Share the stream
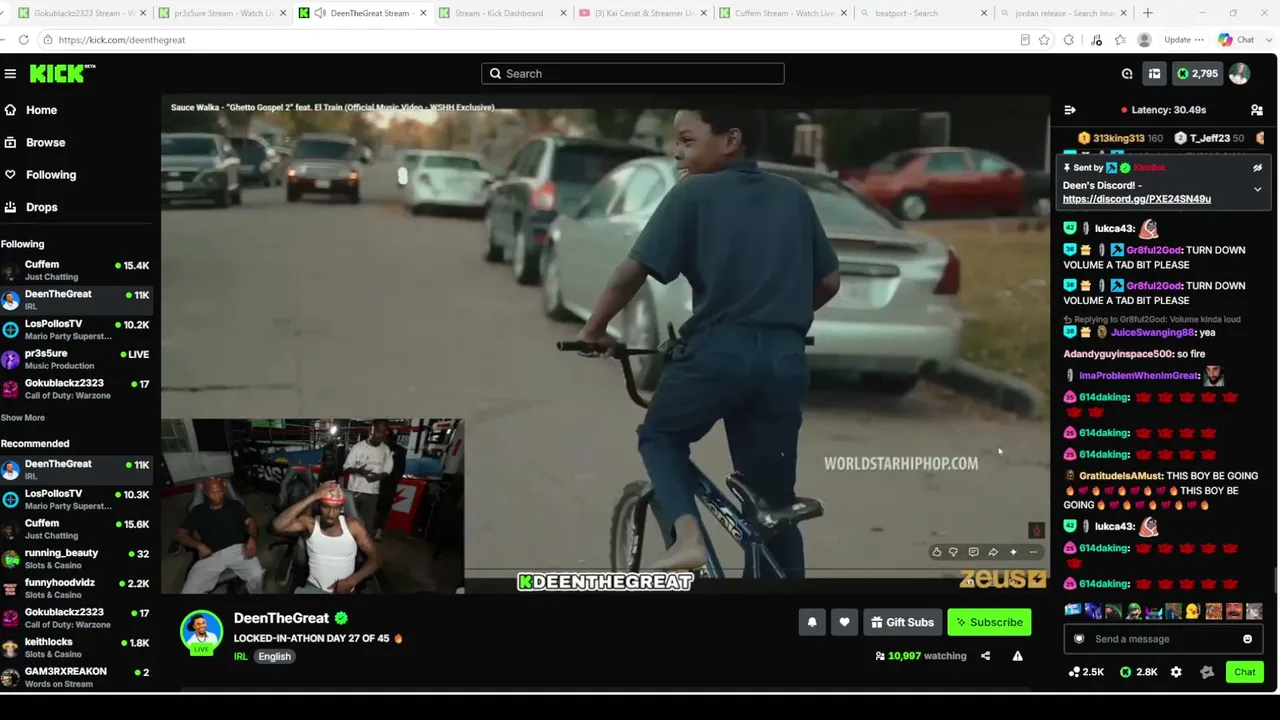Screen dimensions: 1280x720 (985, 656)
